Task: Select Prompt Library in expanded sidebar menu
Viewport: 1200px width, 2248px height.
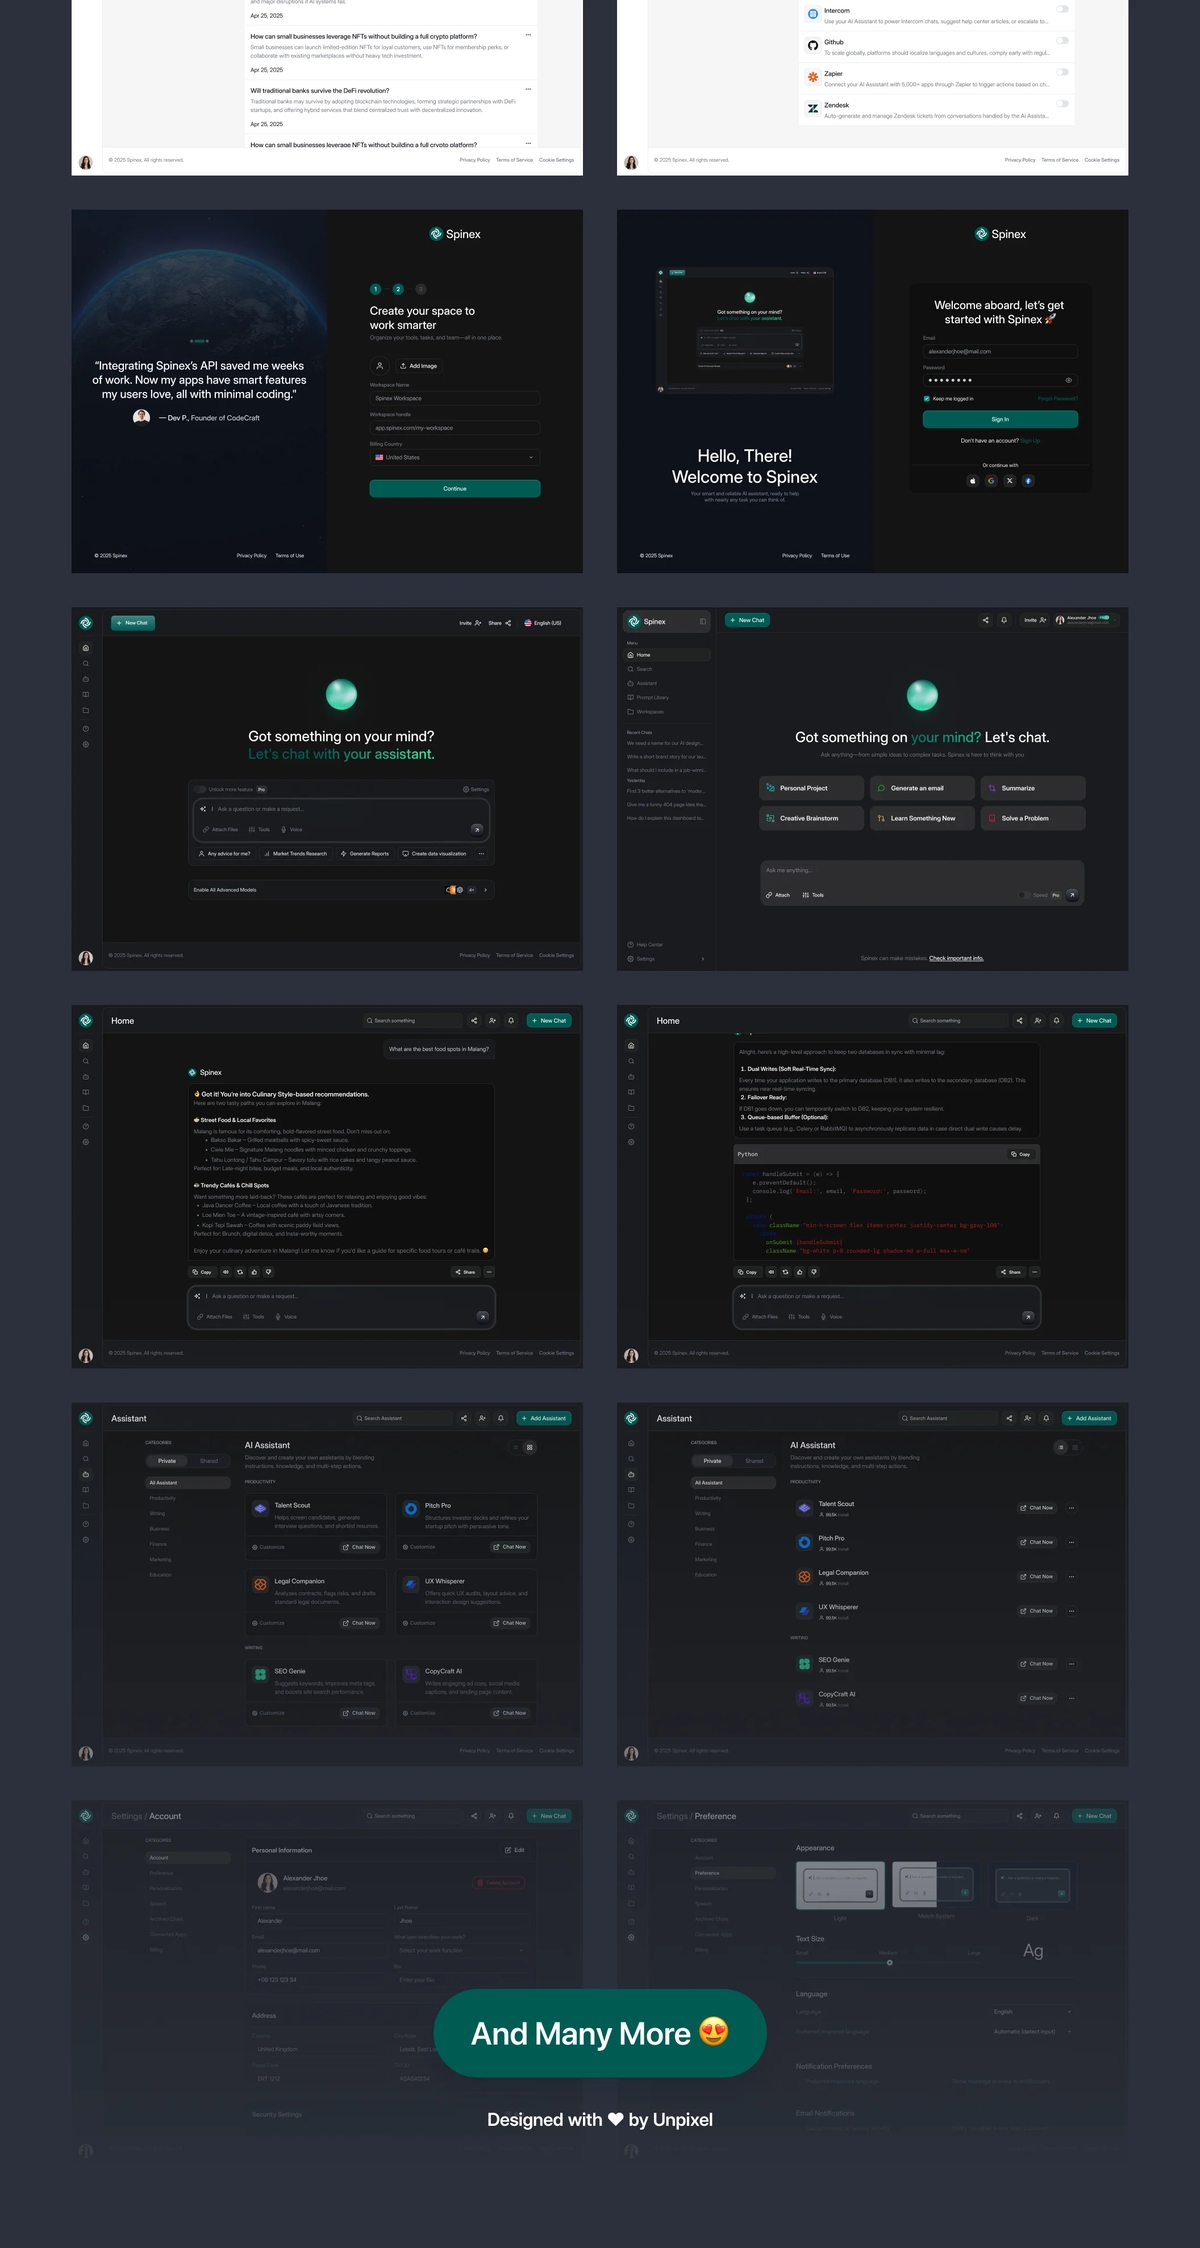Action: point(652,698)
